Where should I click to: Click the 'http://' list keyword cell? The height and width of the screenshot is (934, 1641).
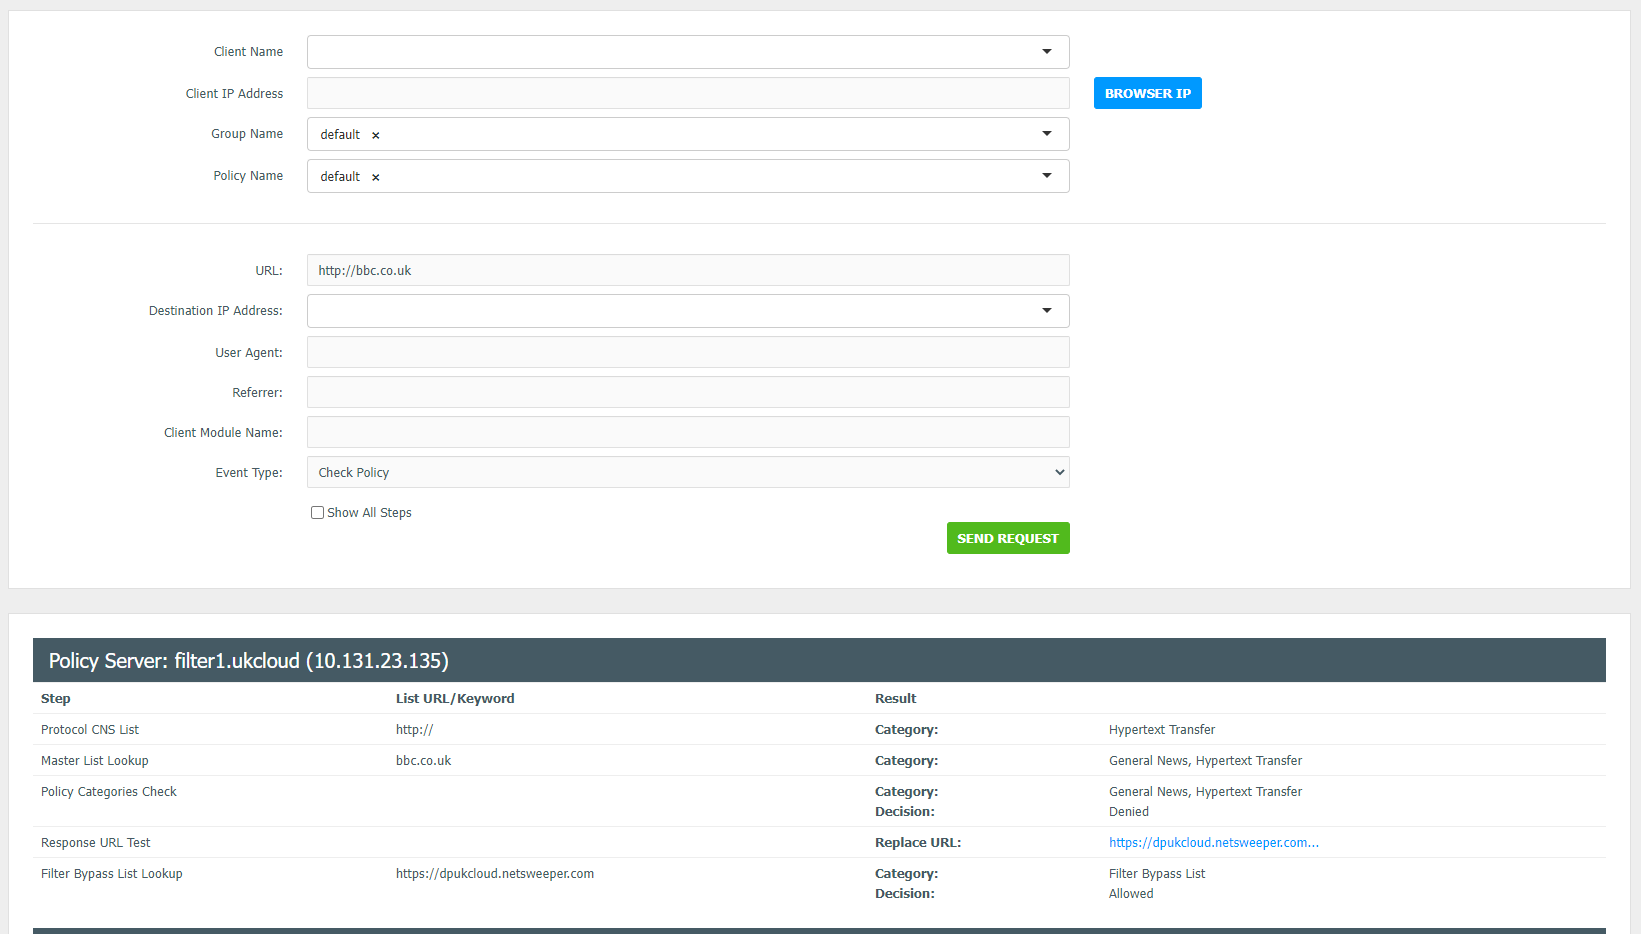415,730
